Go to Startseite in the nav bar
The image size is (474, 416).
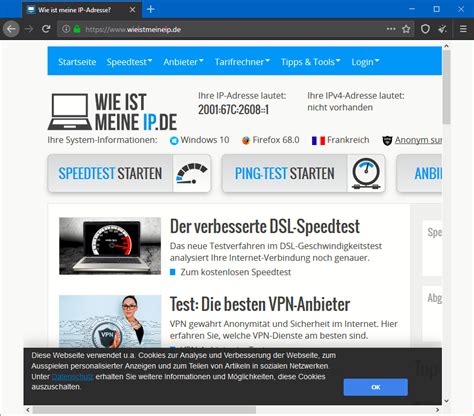click(77, 62)
